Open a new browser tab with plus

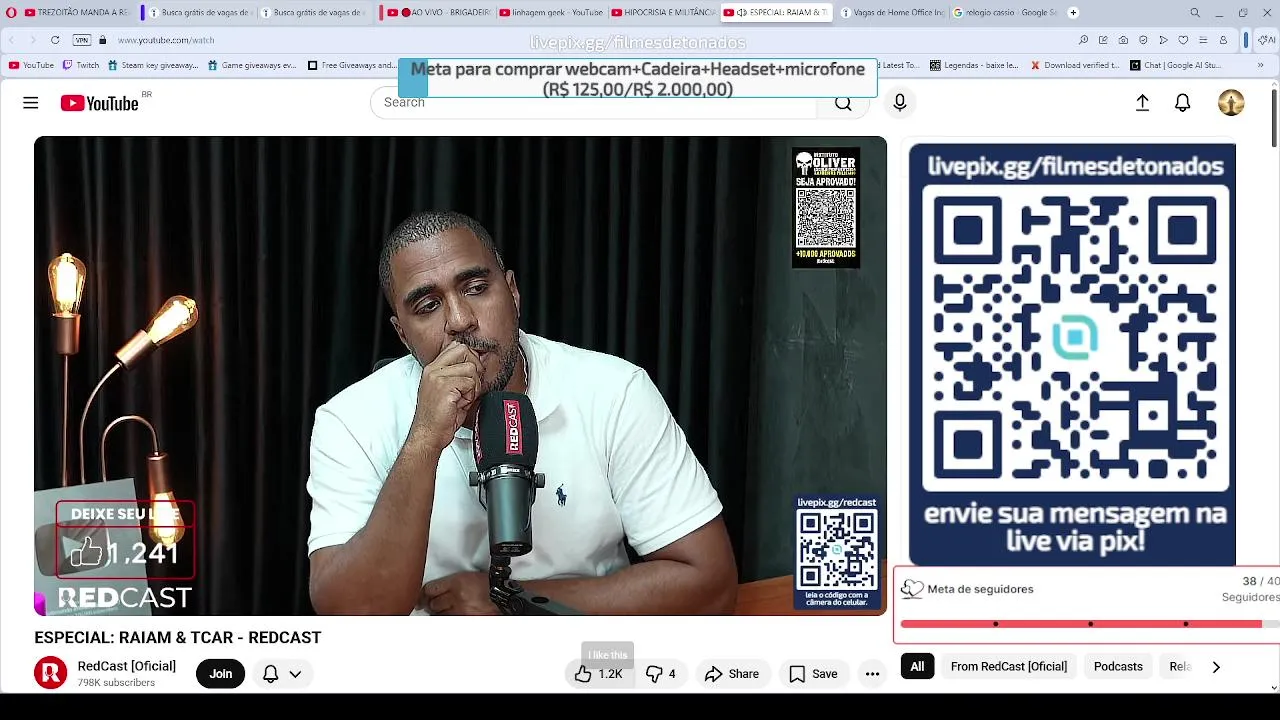(1073, 13)
